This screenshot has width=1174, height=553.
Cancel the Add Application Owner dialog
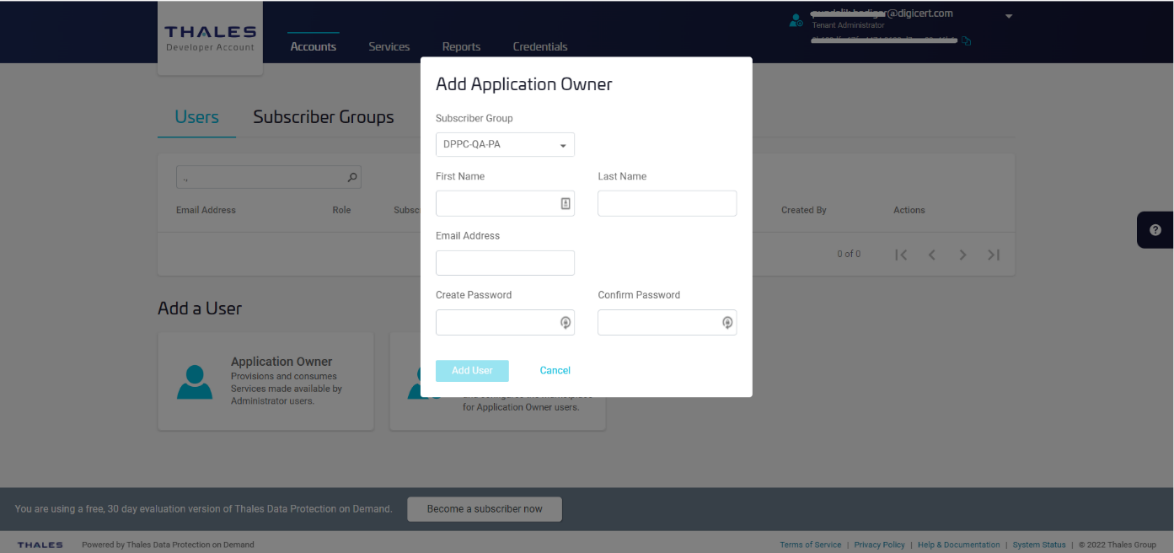tap(555, 371)
